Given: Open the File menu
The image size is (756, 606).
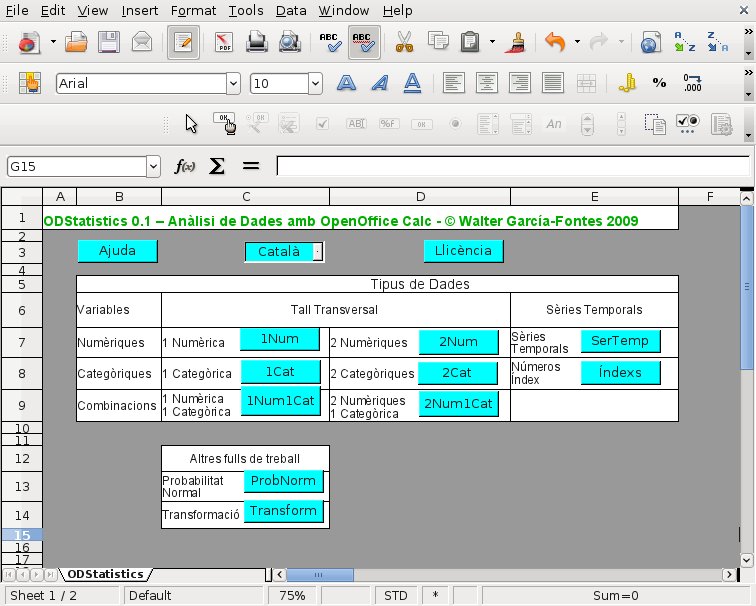Looking at the screenshot, I should pos(17,10).
